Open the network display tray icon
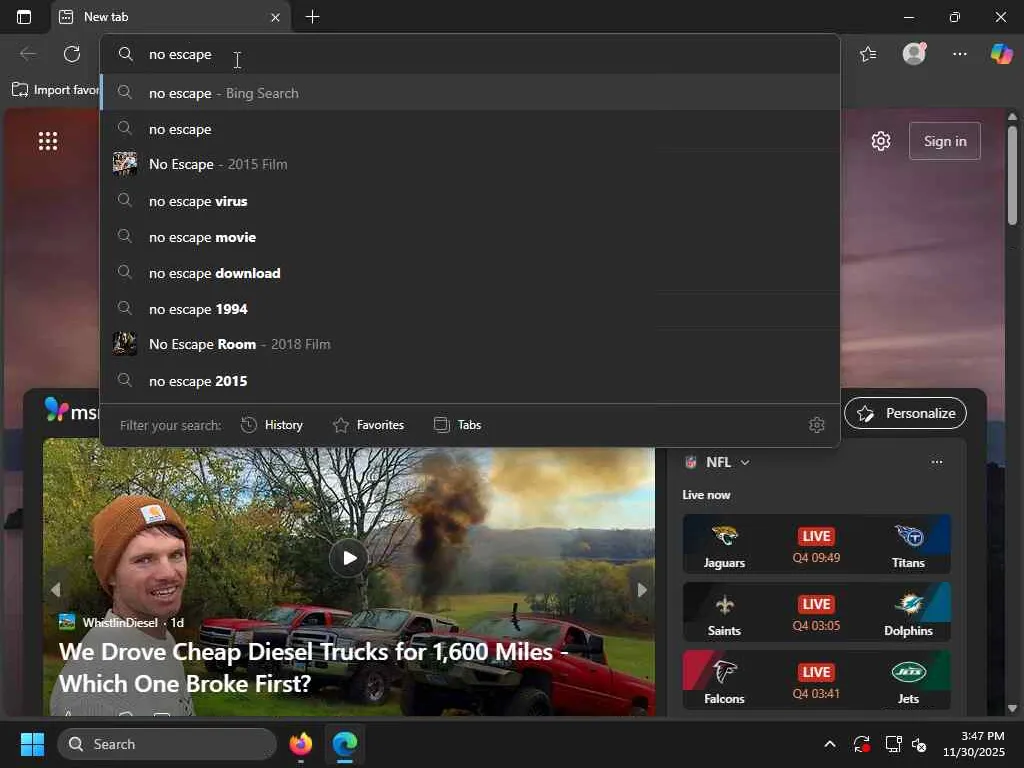 893,744
